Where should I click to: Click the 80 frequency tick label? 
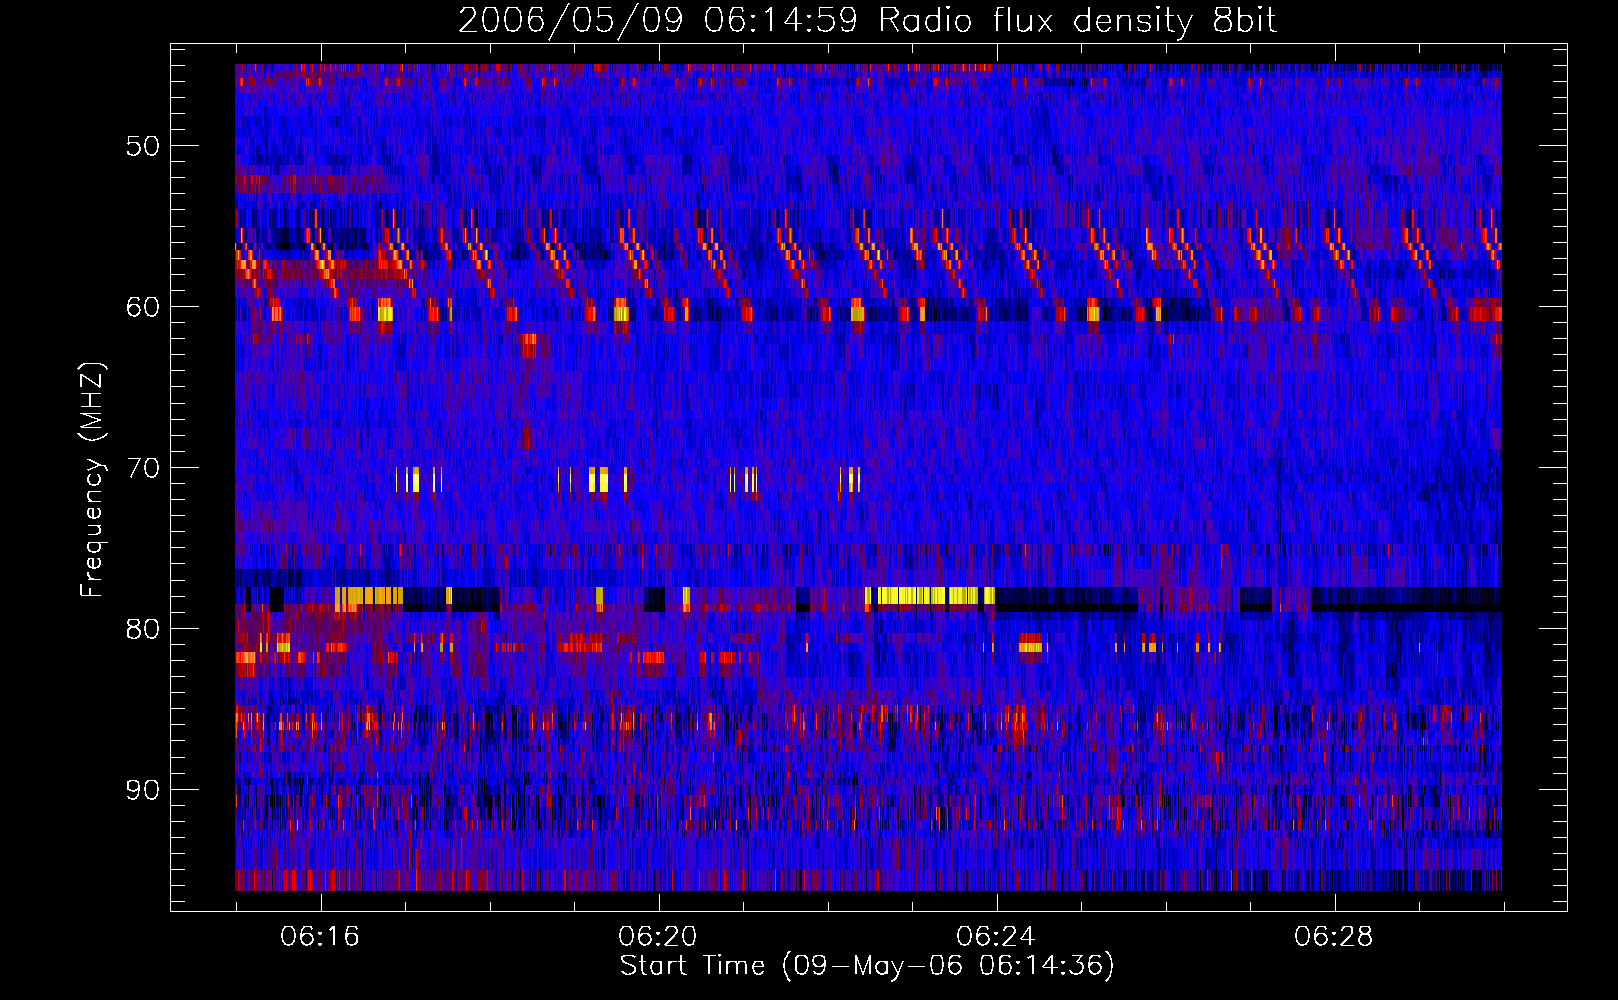coord(143,629)
